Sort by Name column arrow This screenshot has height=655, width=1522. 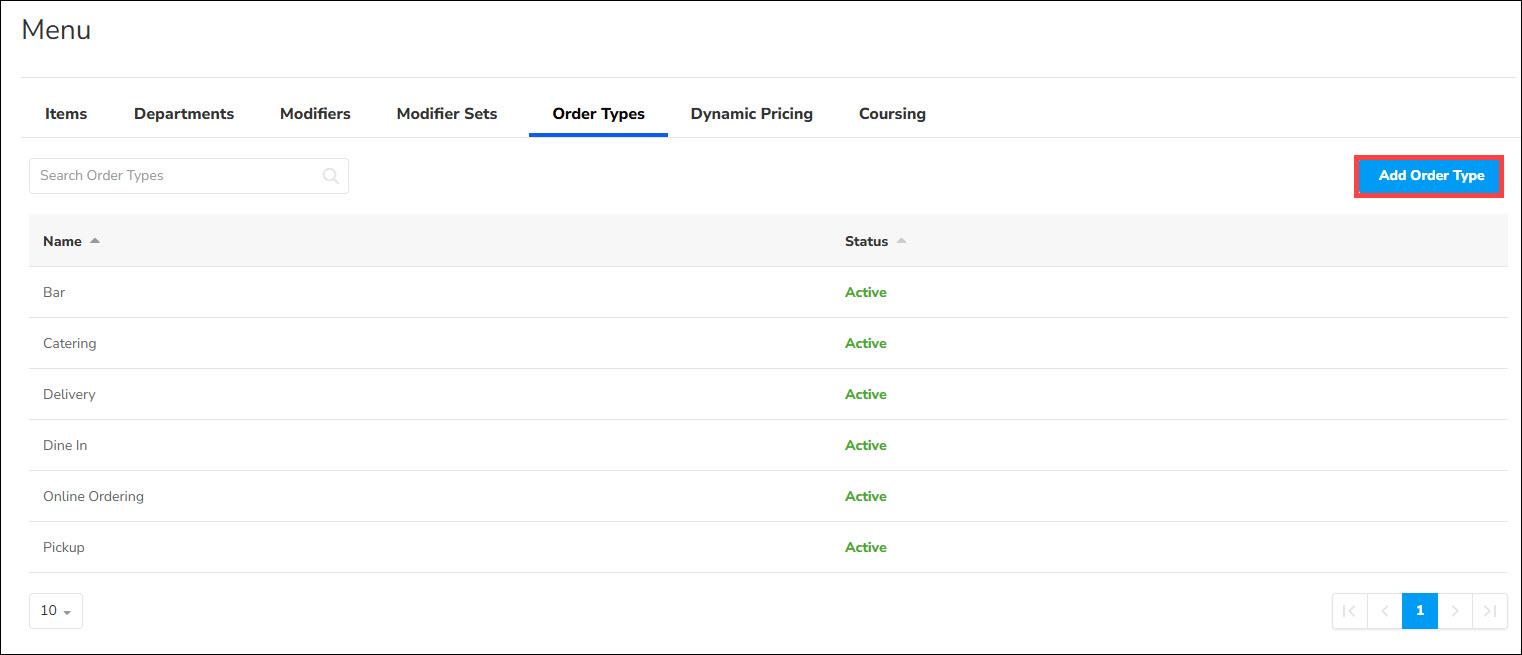[95, 241]
